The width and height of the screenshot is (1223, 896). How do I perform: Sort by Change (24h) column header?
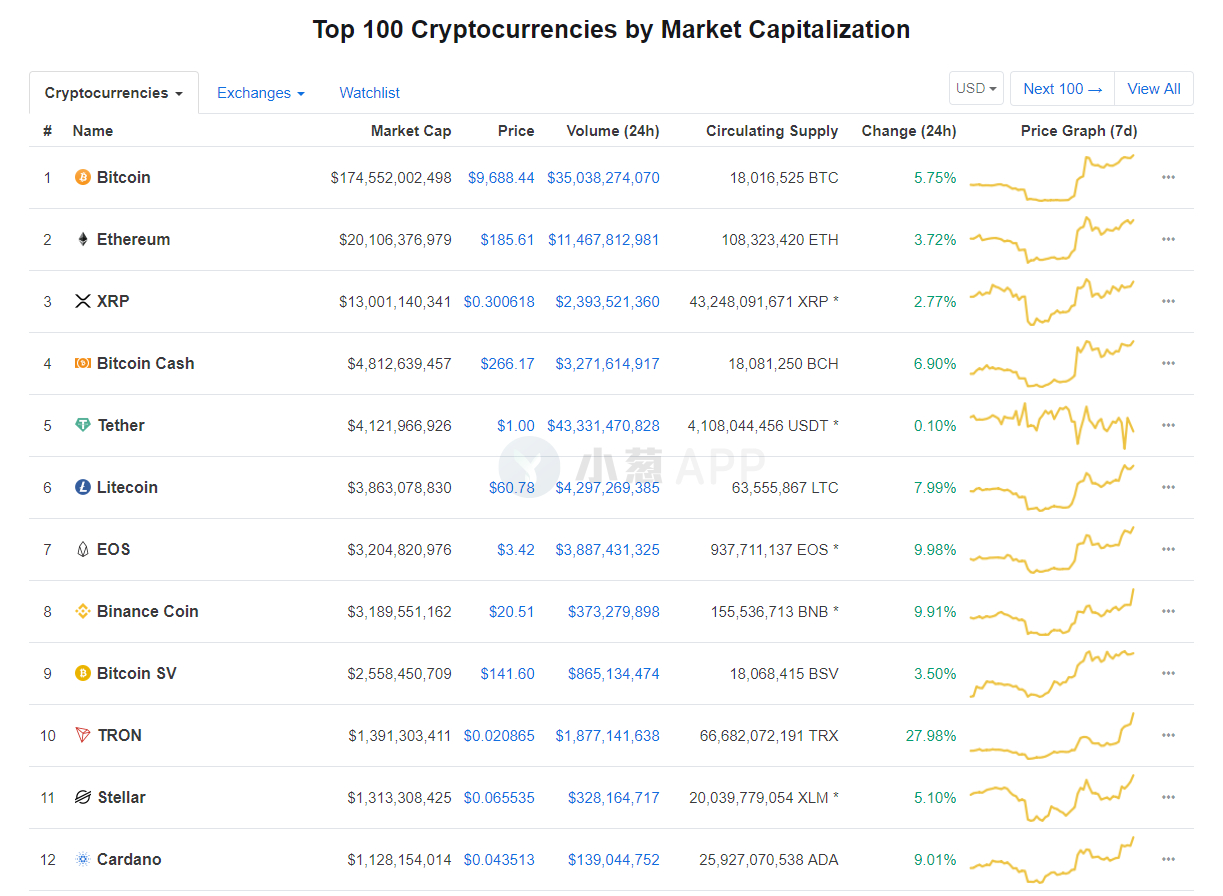tap(909, 131)
